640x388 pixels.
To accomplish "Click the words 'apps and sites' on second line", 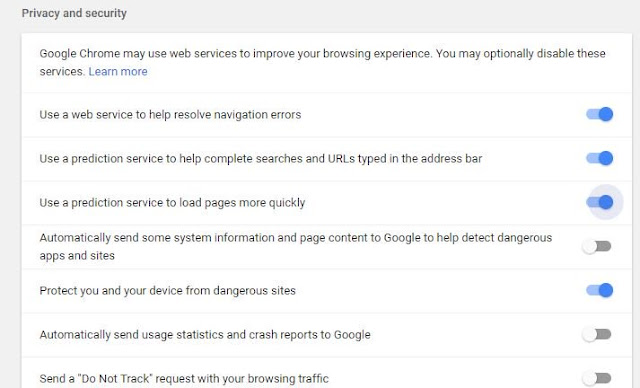I will (x=77, y=256).
